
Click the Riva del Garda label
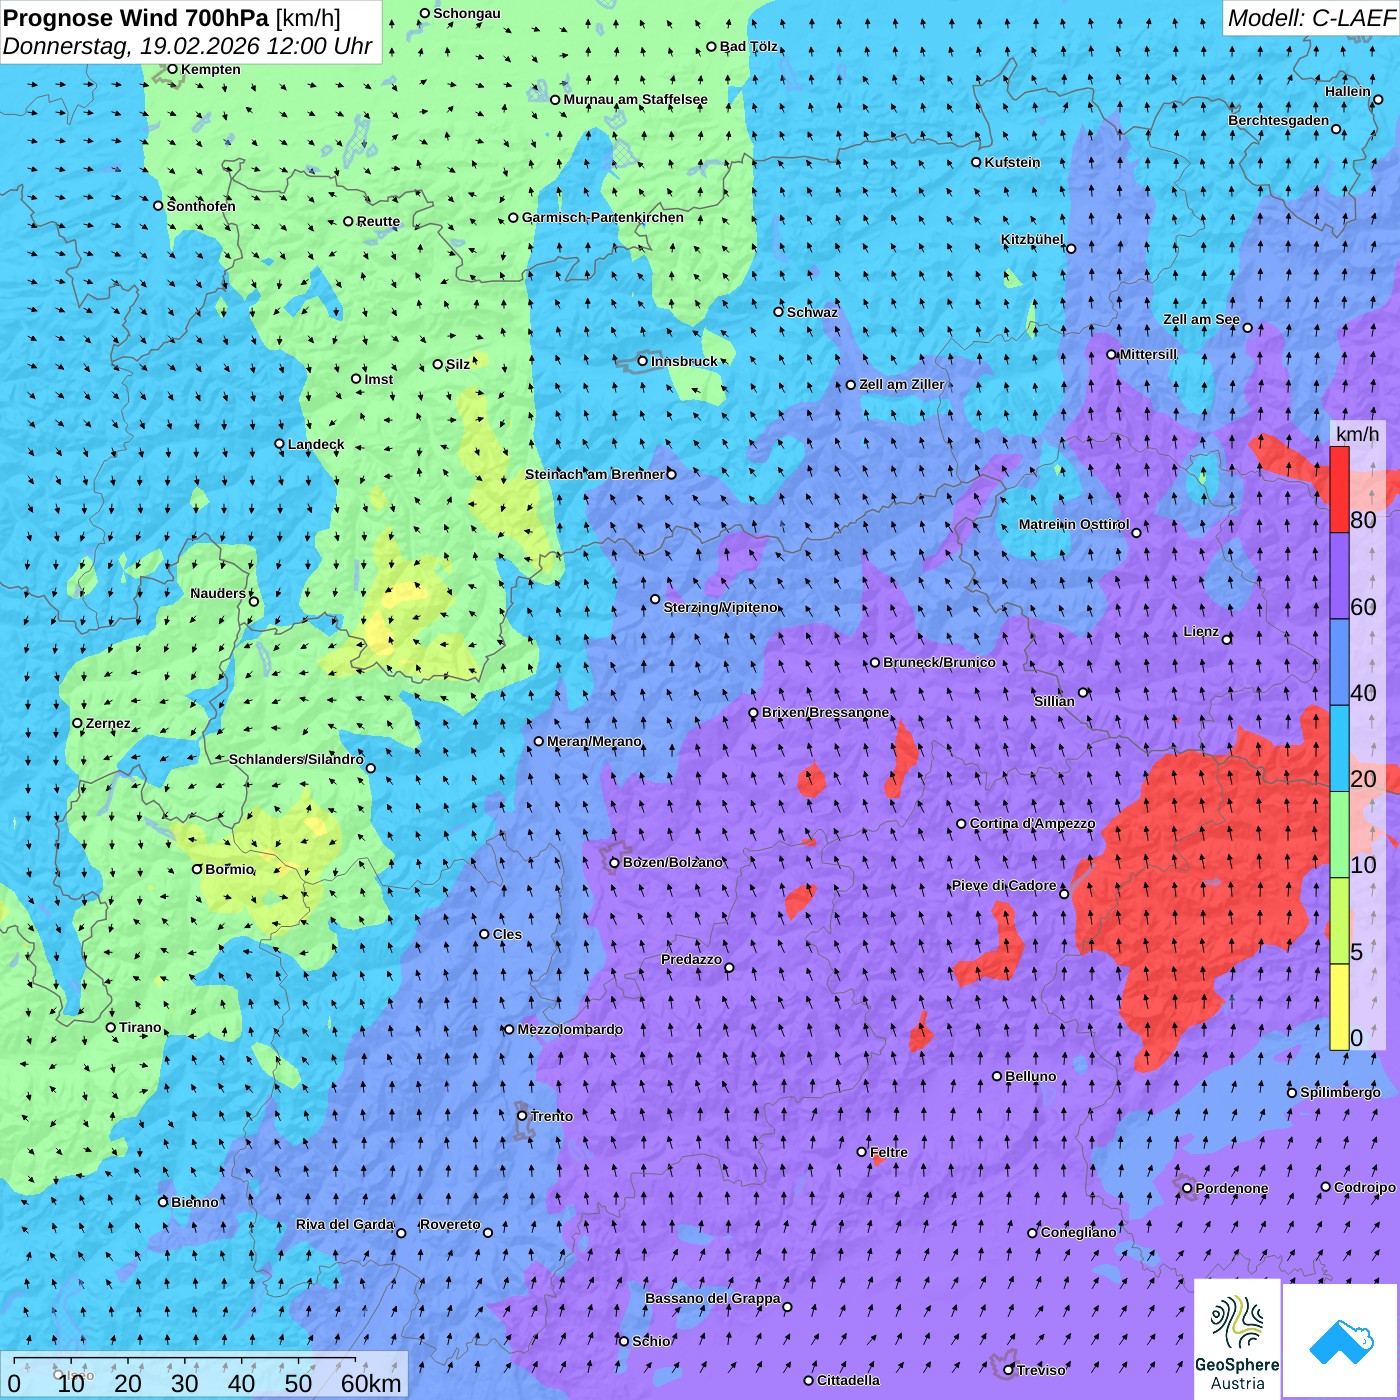coord(344,1224)
